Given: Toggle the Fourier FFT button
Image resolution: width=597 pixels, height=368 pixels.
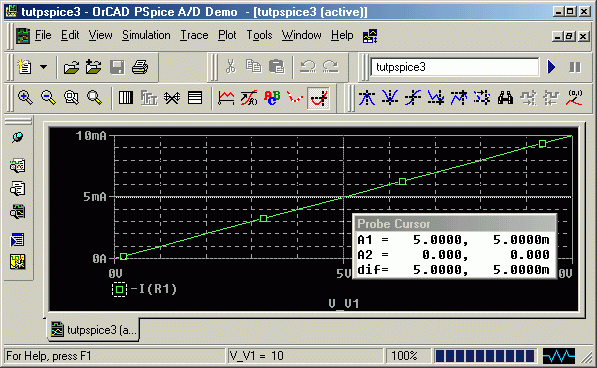Looking at the screenshot, I should (149, 98).
